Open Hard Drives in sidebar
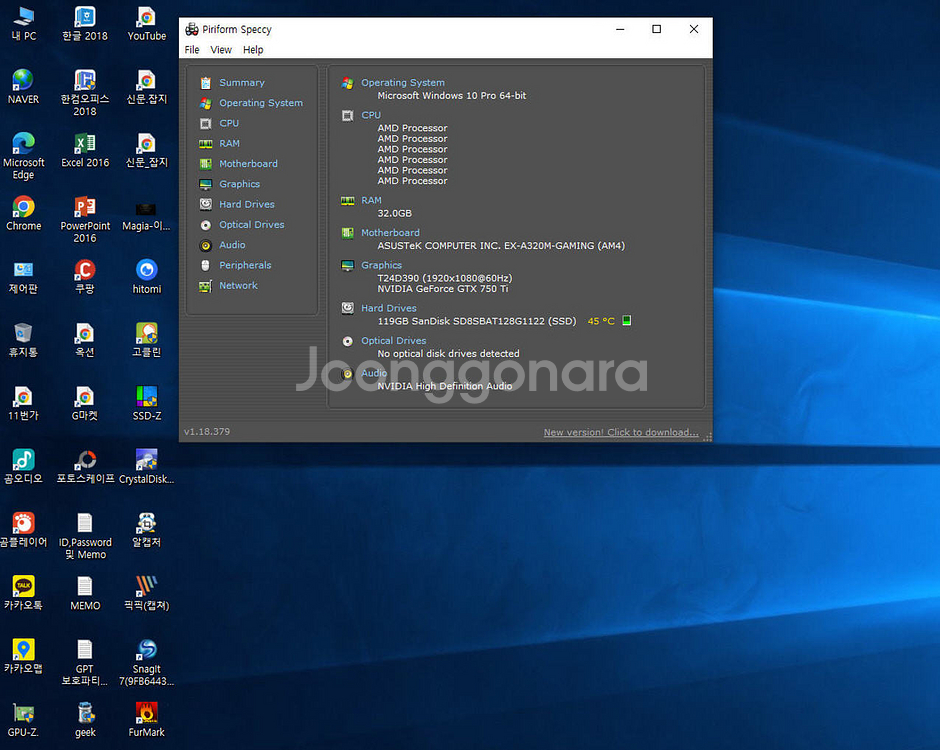Image resolution: width=940 pixels, height=750 pixels. pos(246,204)
